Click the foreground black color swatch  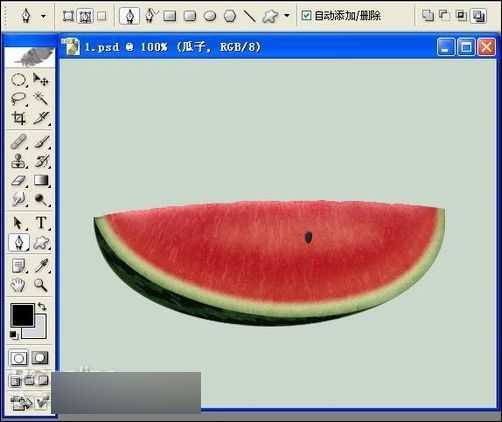pos(22,315)
